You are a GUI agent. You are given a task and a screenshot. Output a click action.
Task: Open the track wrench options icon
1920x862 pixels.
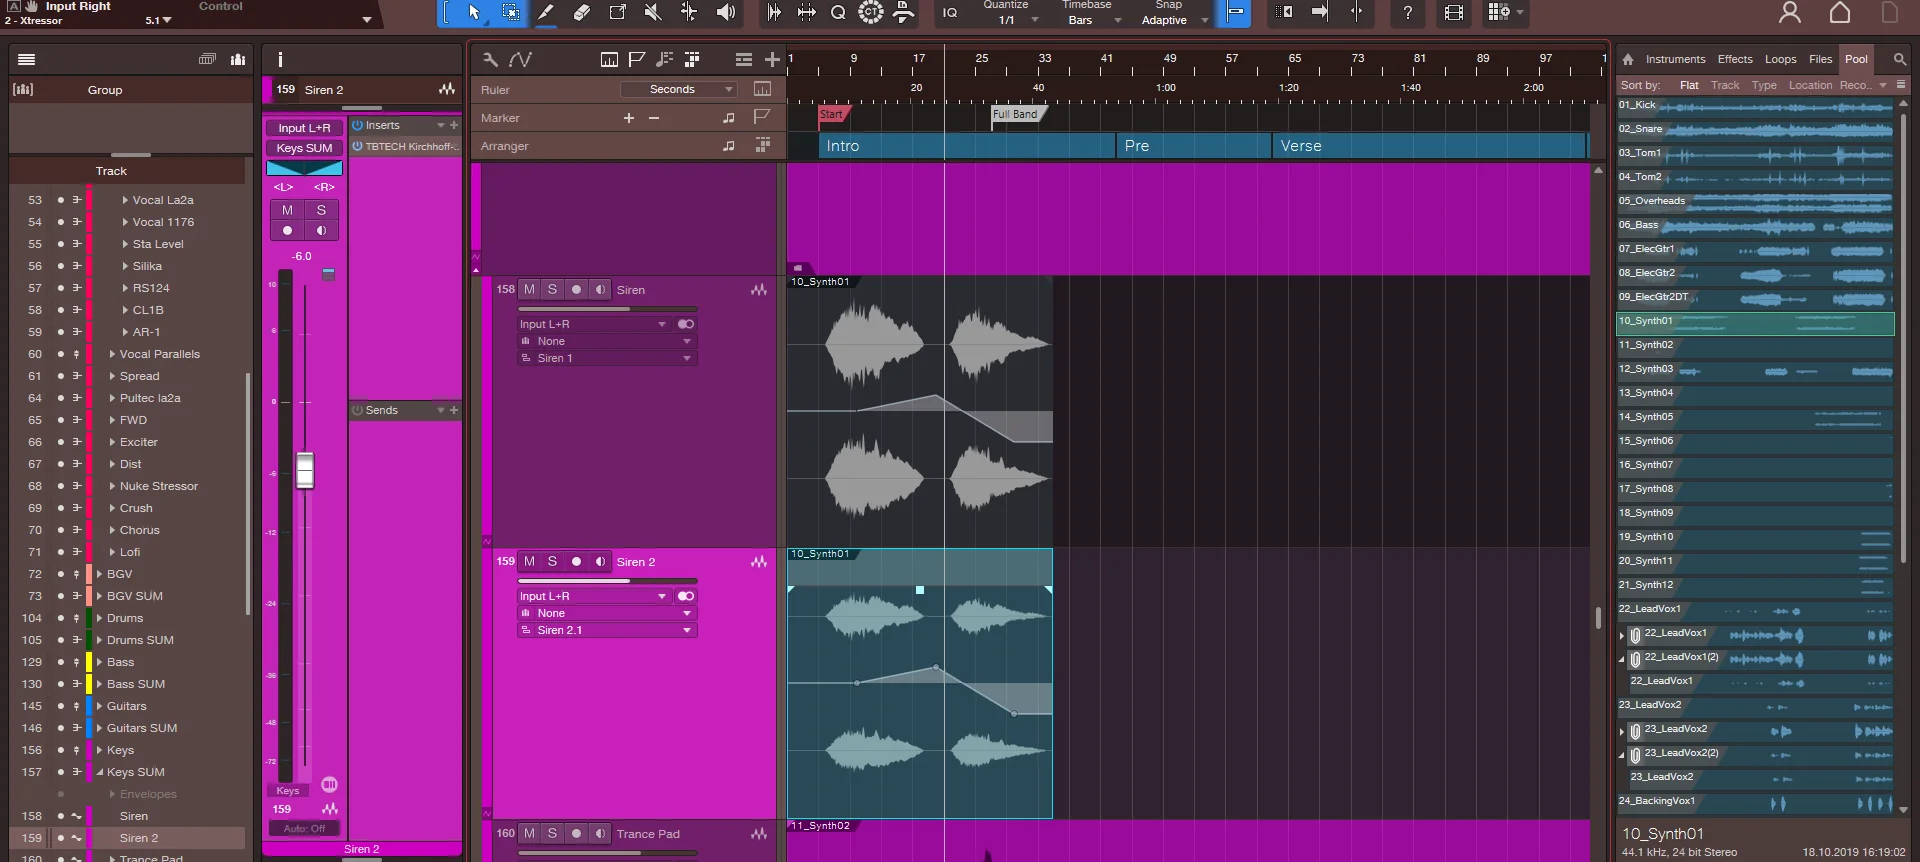490,60
